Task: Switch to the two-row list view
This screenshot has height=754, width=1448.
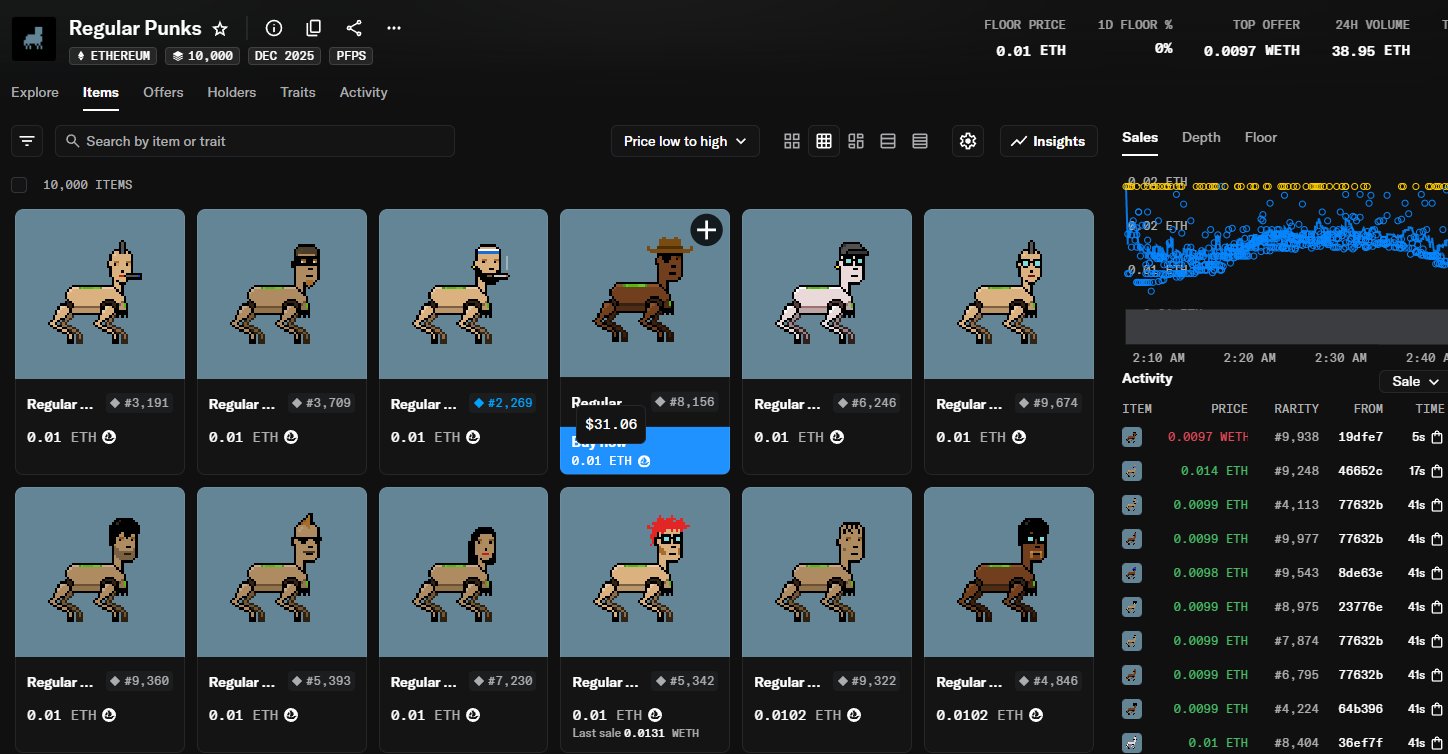Action: [x=888, y=141]
